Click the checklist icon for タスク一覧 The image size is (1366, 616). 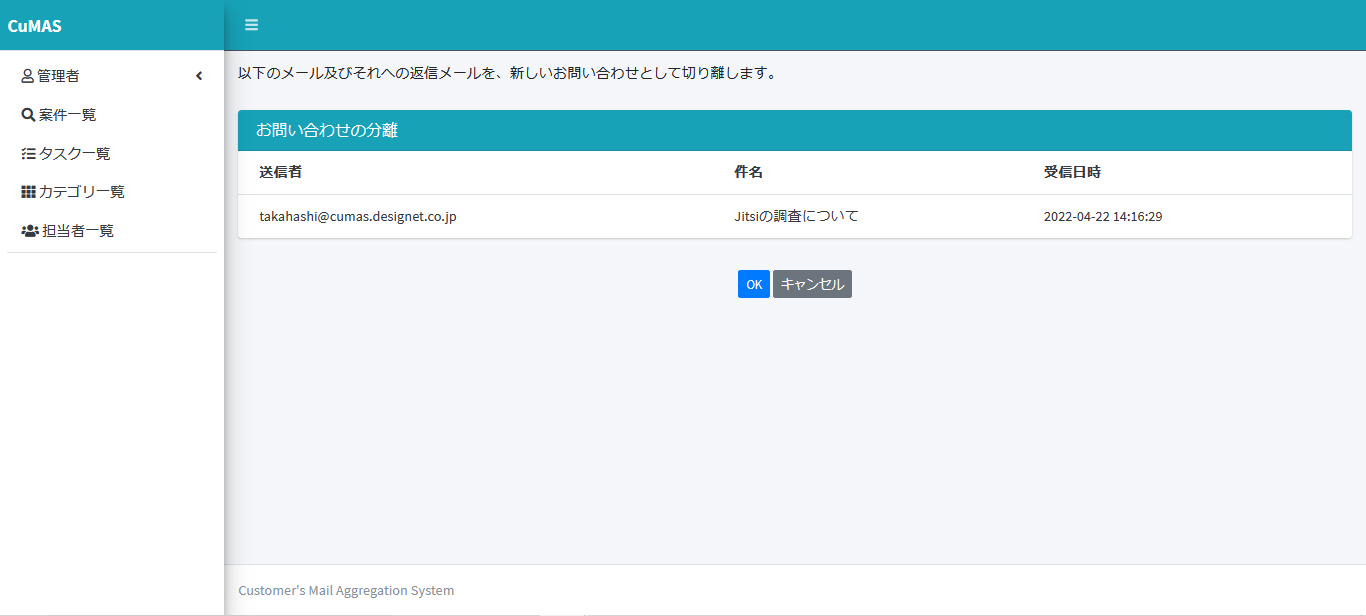coord(28,154)
